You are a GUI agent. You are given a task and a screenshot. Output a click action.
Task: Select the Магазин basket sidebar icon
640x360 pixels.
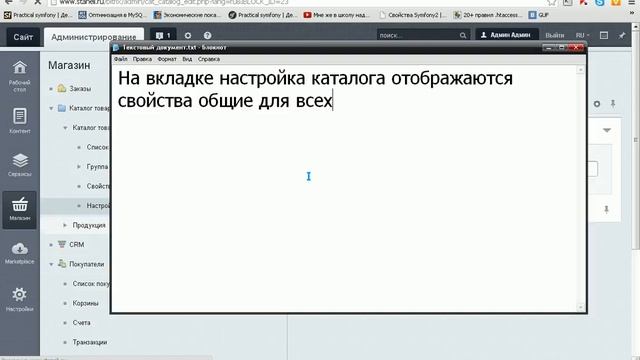coord(20,210)
